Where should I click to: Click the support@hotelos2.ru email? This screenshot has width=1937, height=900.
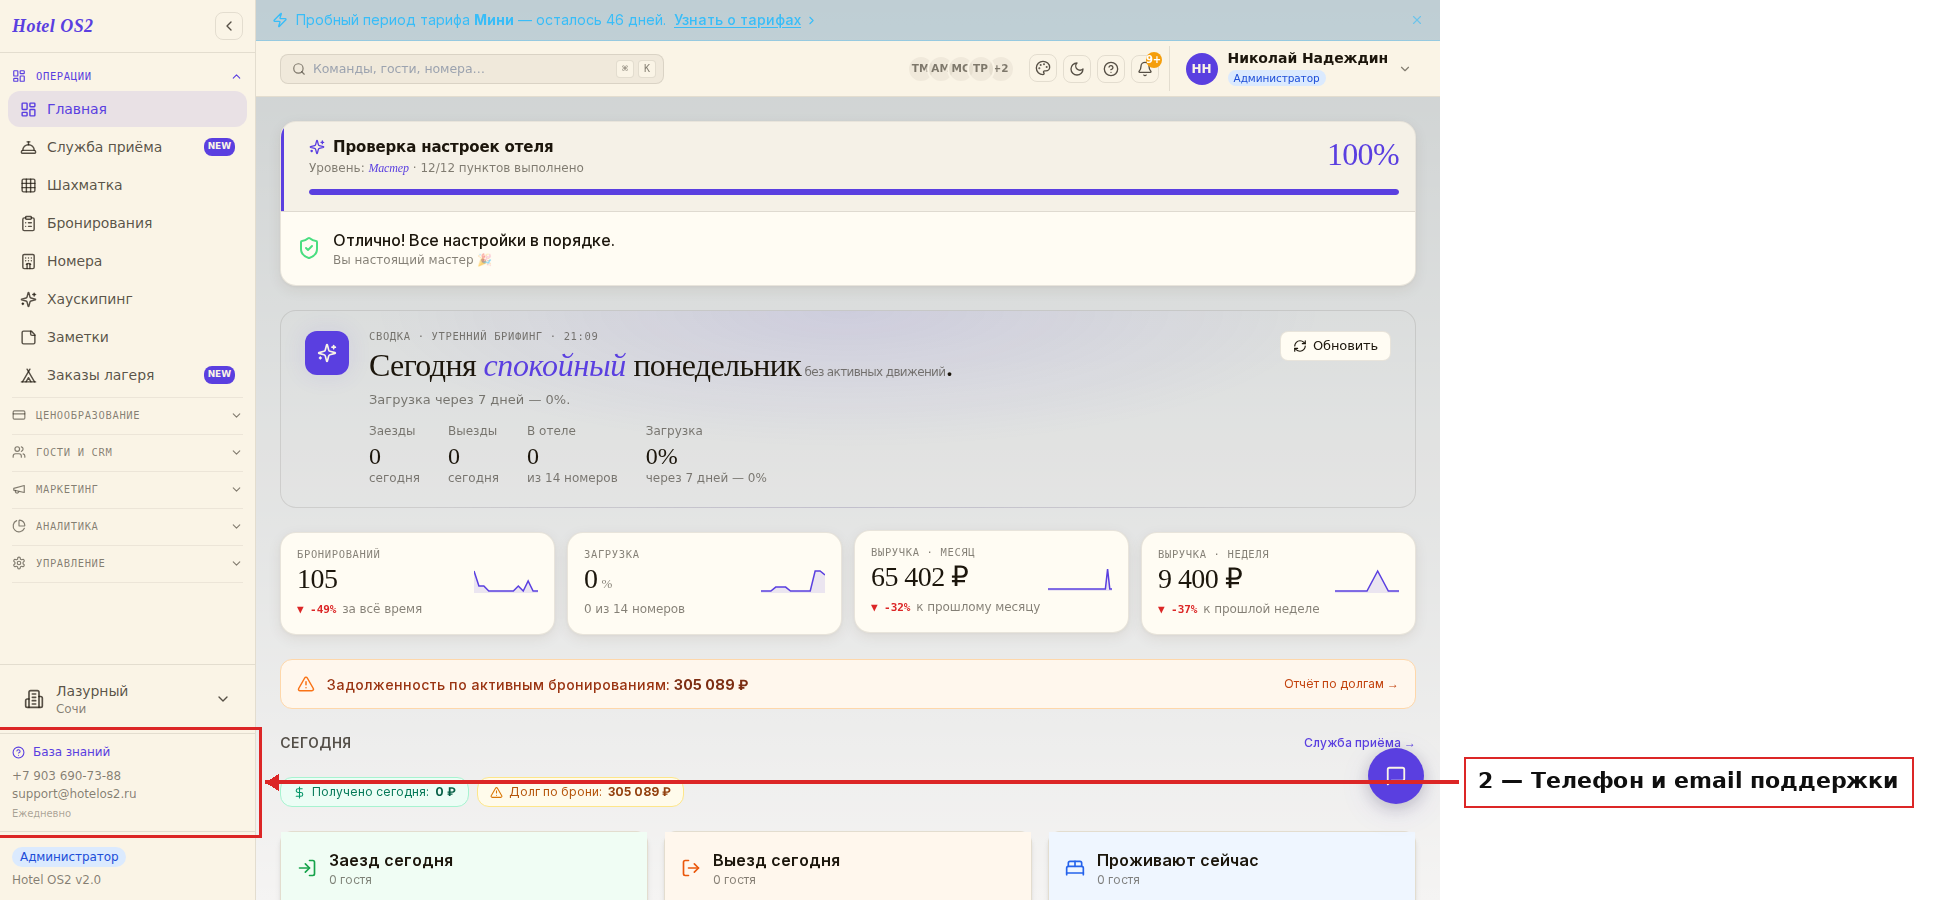(74, 794)
